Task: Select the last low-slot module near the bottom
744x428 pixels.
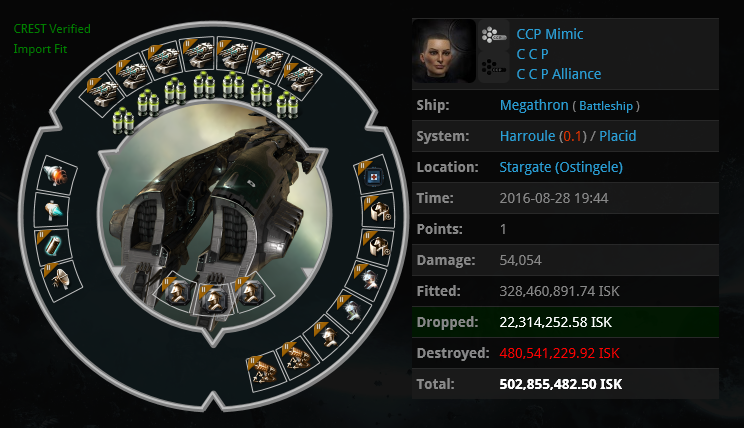Action: click(265, 370)
